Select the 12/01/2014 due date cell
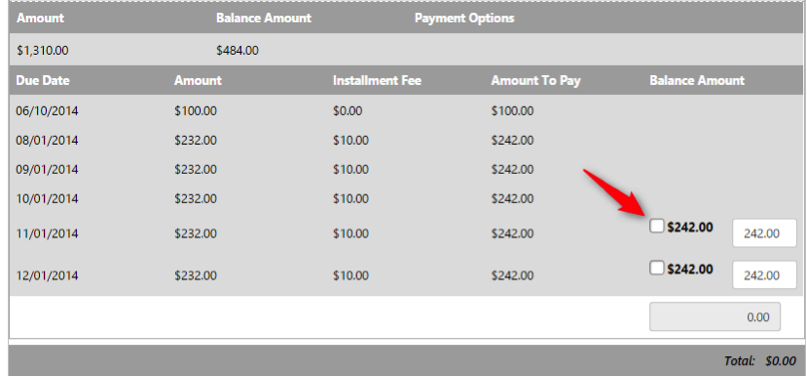This screenshot has width=807, height=377. click(x=47, y=276)
